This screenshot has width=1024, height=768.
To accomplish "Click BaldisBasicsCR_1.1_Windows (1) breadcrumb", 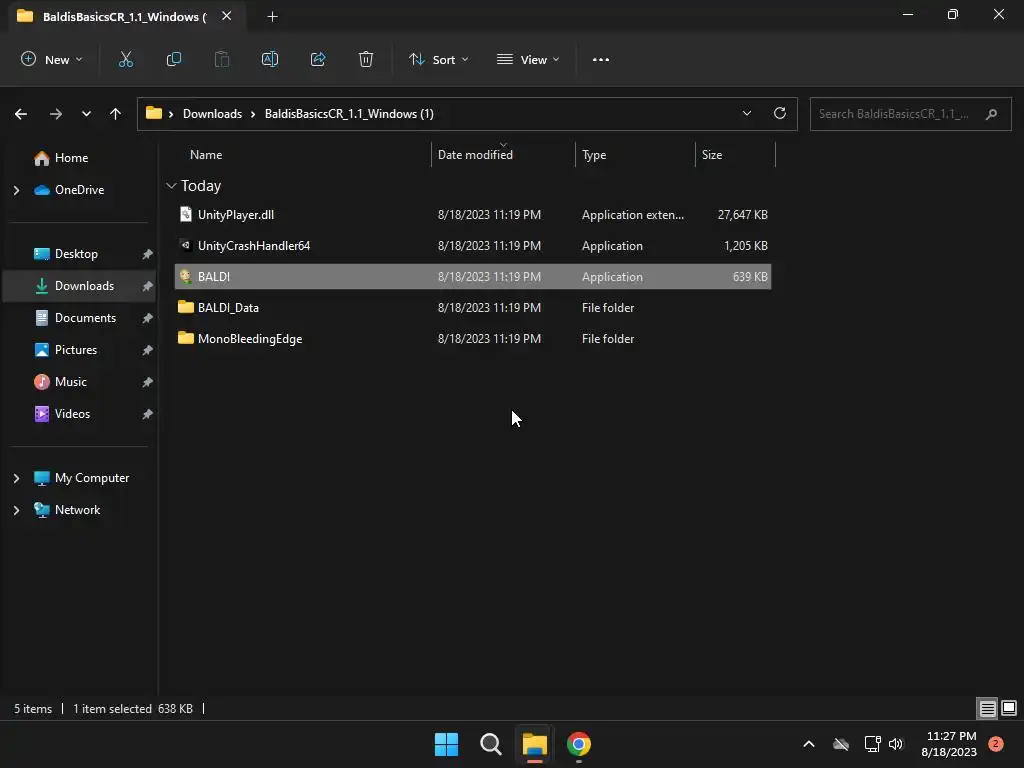I will click(x=349, y=114).
